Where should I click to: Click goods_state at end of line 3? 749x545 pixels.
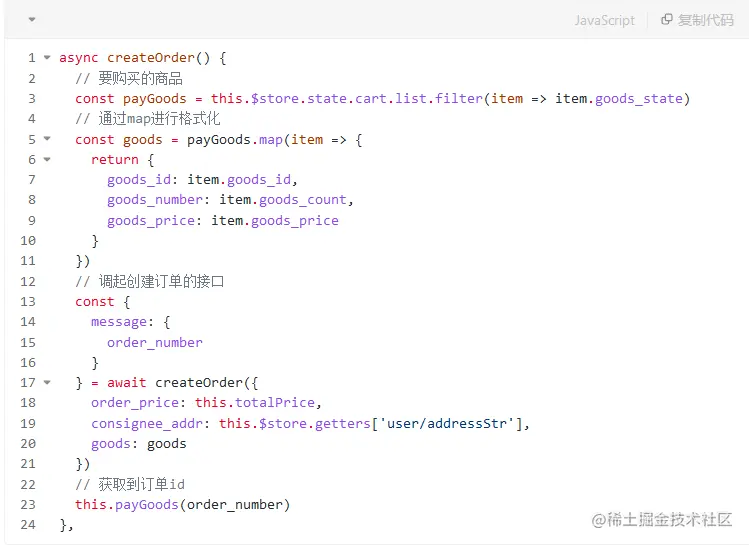pyautogui.click(x=639, y=99)
